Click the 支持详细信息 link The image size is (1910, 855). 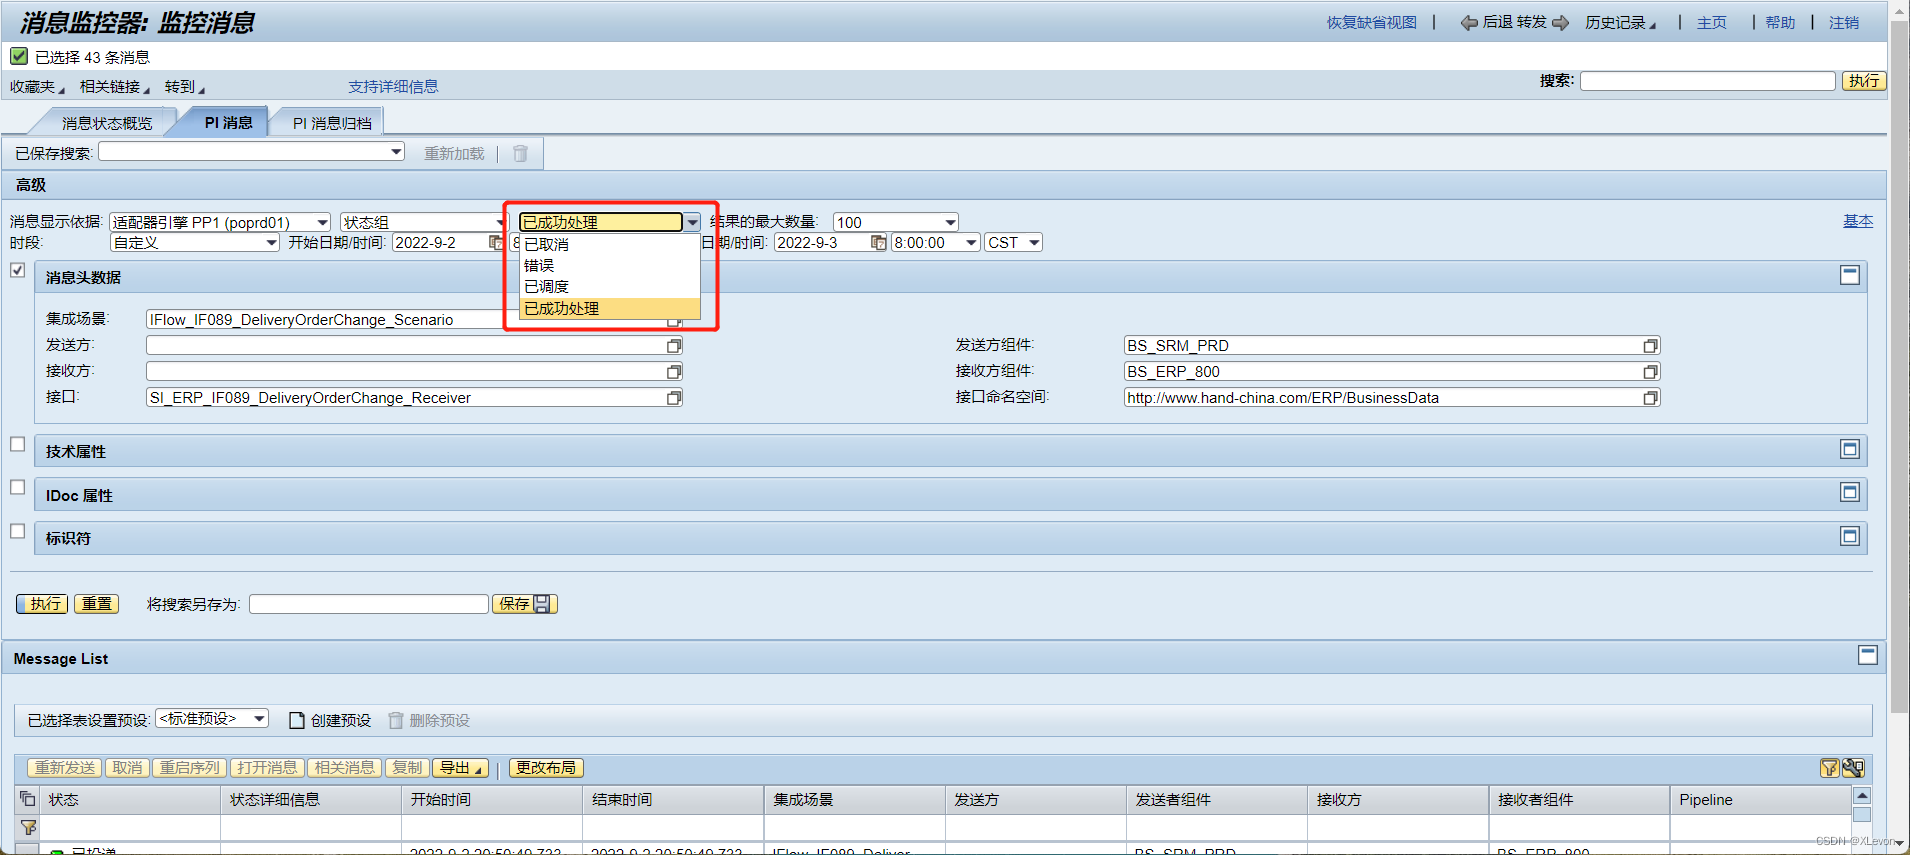coord(393,87)
